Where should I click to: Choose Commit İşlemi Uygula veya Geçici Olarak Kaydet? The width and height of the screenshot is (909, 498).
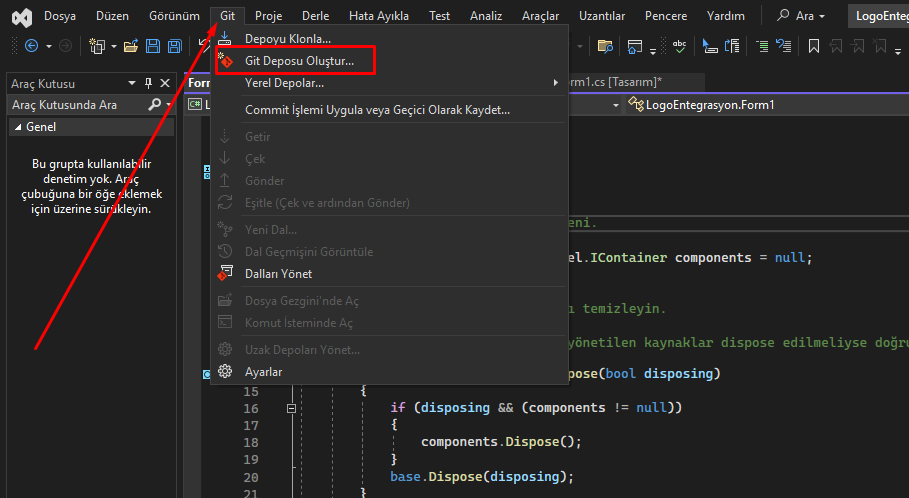point(388,110)
